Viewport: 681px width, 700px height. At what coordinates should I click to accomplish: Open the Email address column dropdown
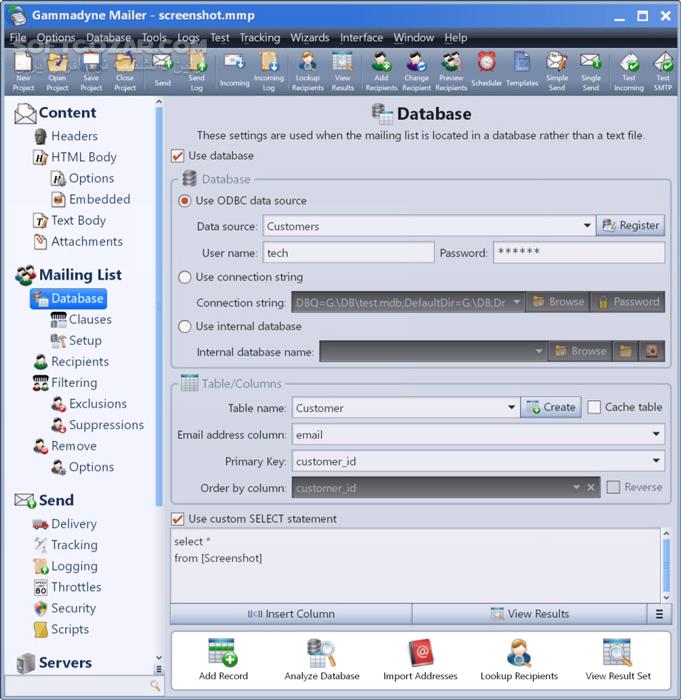click(656, 434)
